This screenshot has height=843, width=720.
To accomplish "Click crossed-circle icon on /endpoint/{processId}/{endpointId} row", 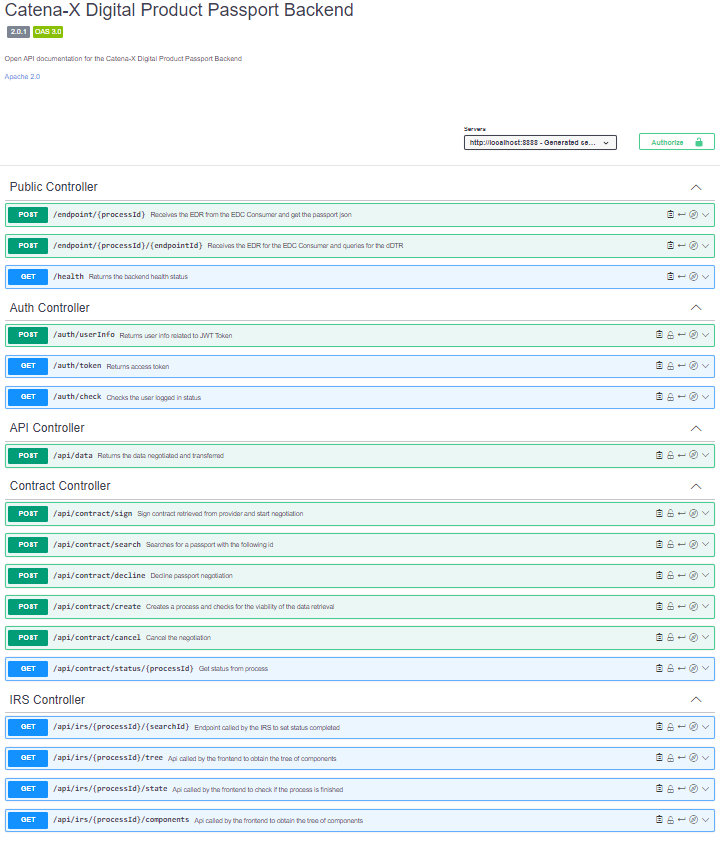I will pyautogui.click(x=694, y=246).
